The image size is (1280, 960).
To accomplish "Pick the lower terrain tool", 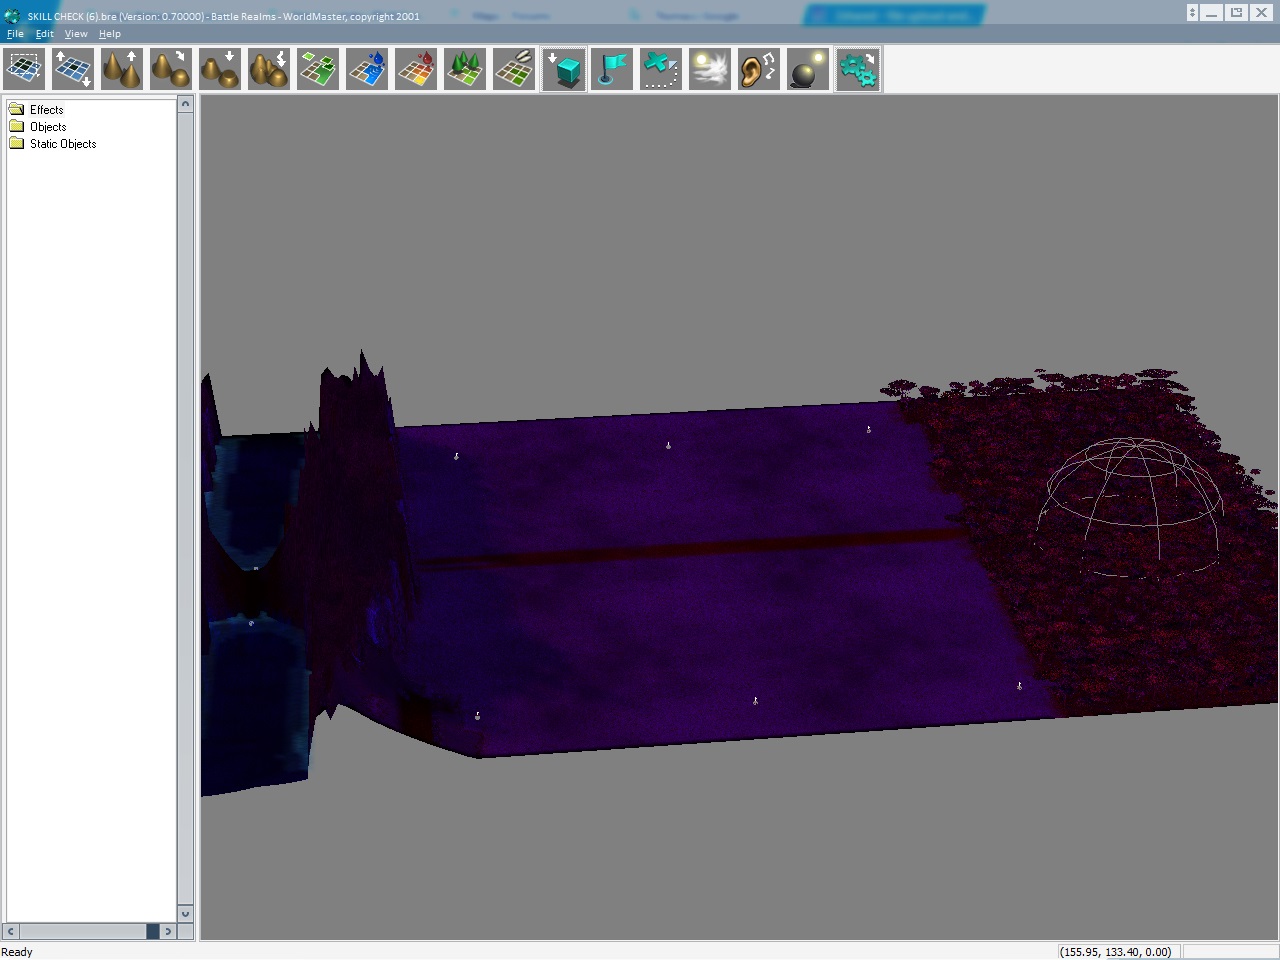I will click(220, 70).
